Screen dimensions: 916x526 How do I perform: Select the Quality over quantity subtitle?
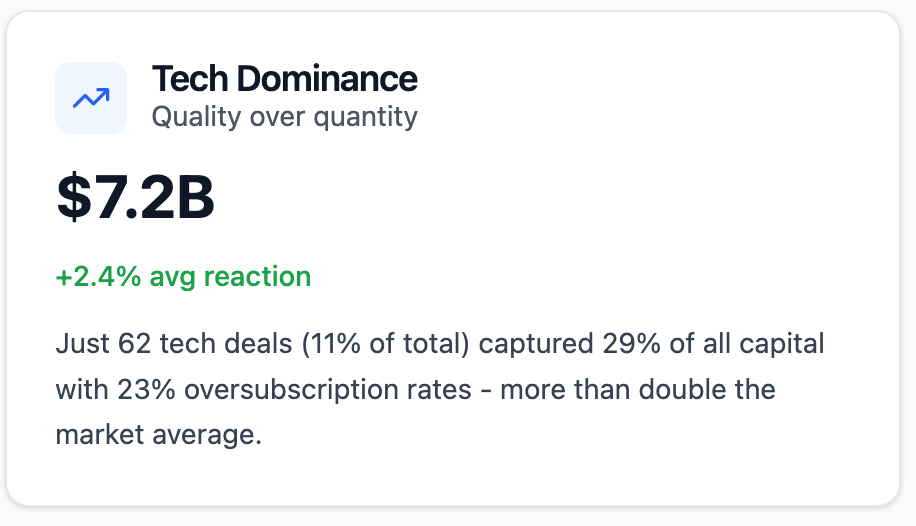coord(284,117)
